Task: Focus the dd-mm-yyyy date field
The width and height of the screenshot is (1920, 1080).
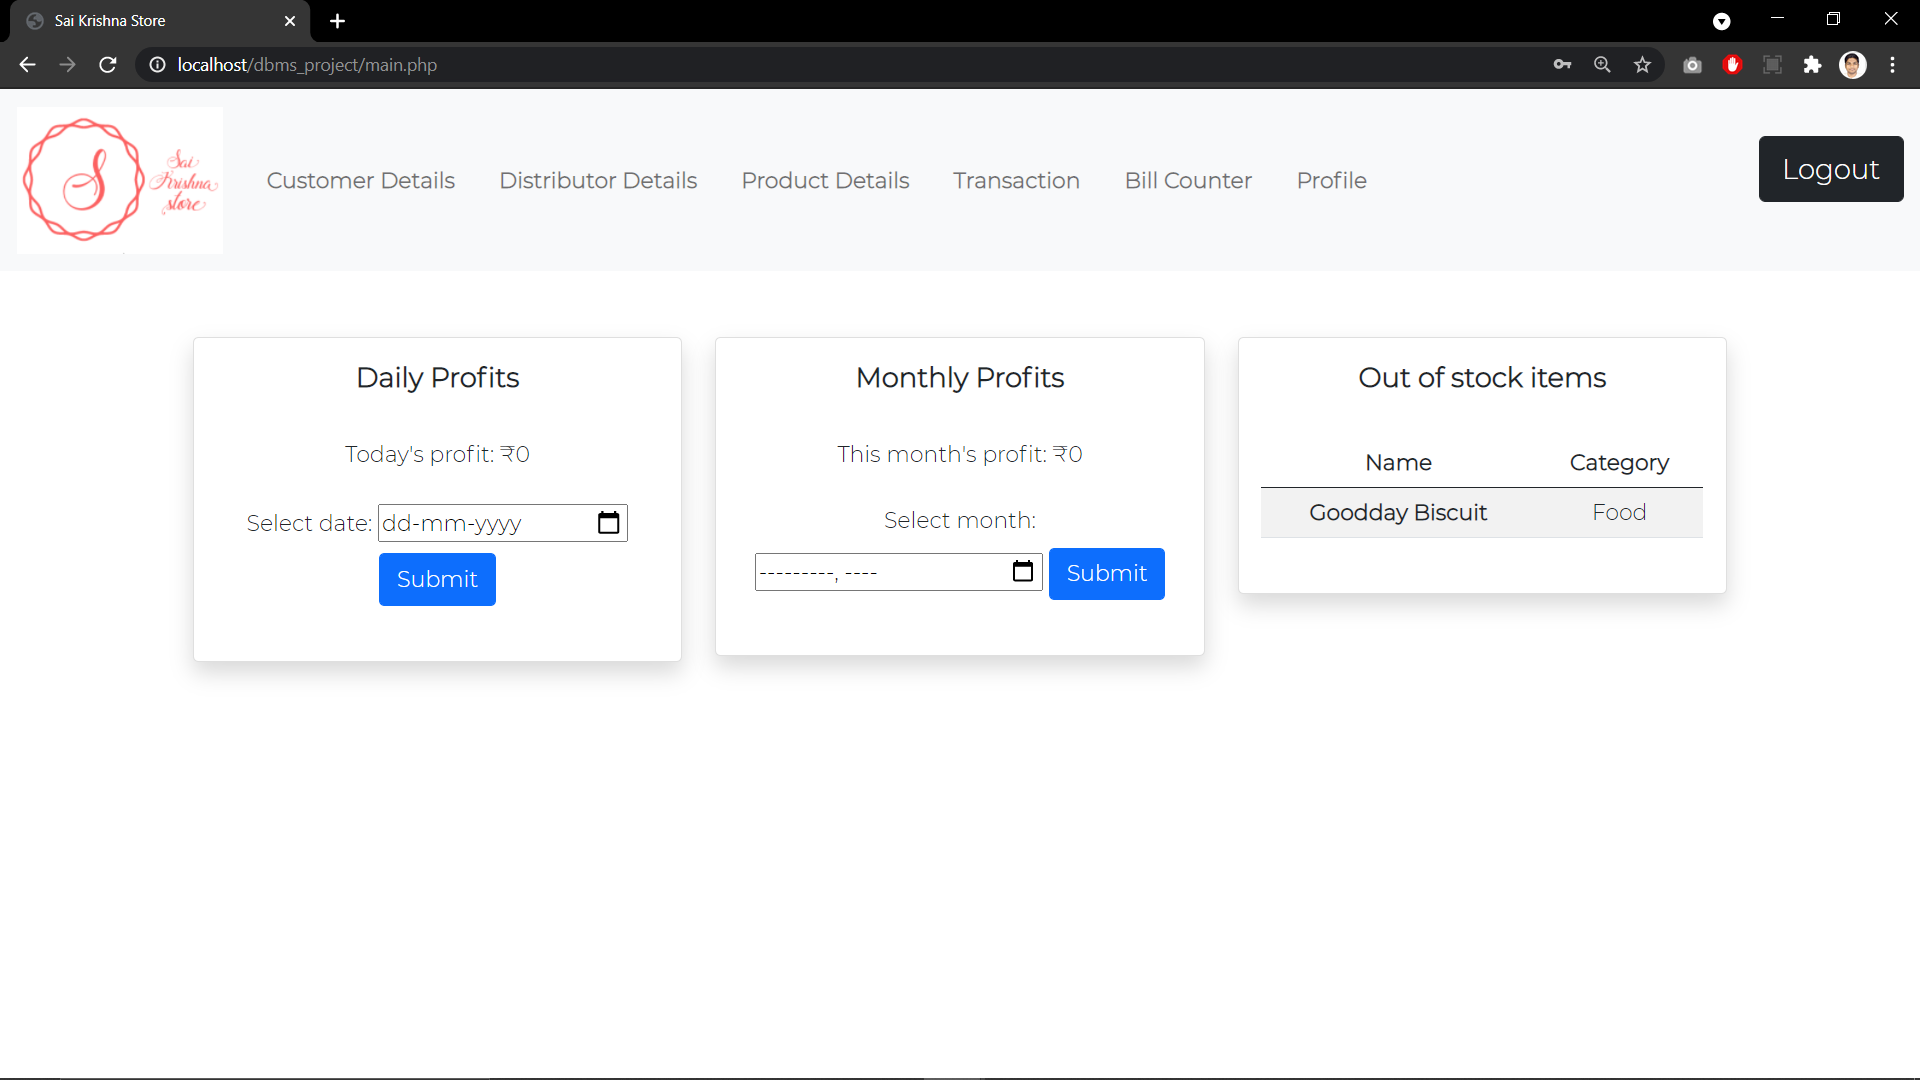Action: (x=503, y=523)
